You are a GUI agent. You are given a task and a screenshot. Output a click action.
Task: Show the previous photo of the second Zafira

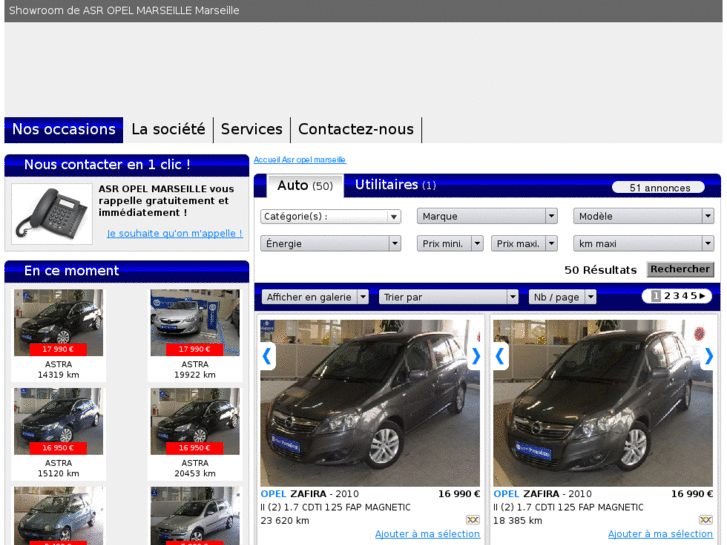pyautogui.click(x=500, y=355)
